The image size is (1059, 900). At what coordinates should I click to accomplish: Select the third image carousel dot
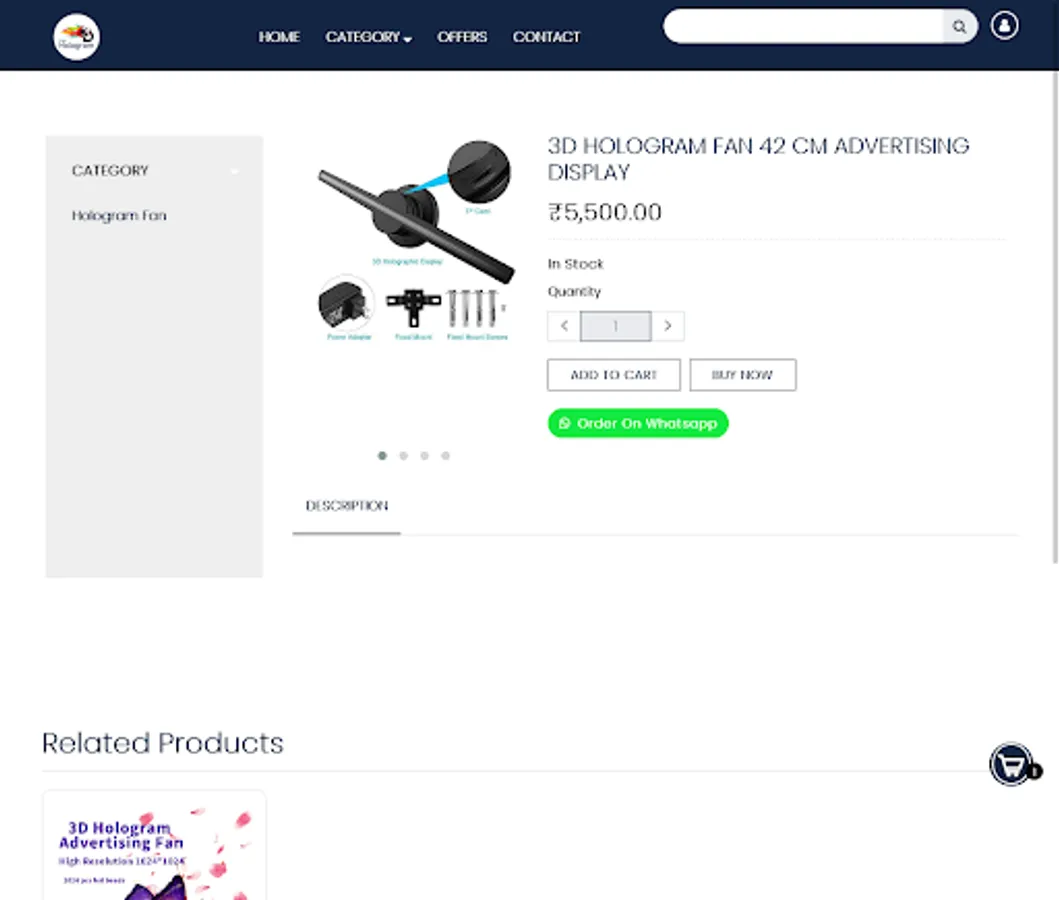click(x=424, y=456)
